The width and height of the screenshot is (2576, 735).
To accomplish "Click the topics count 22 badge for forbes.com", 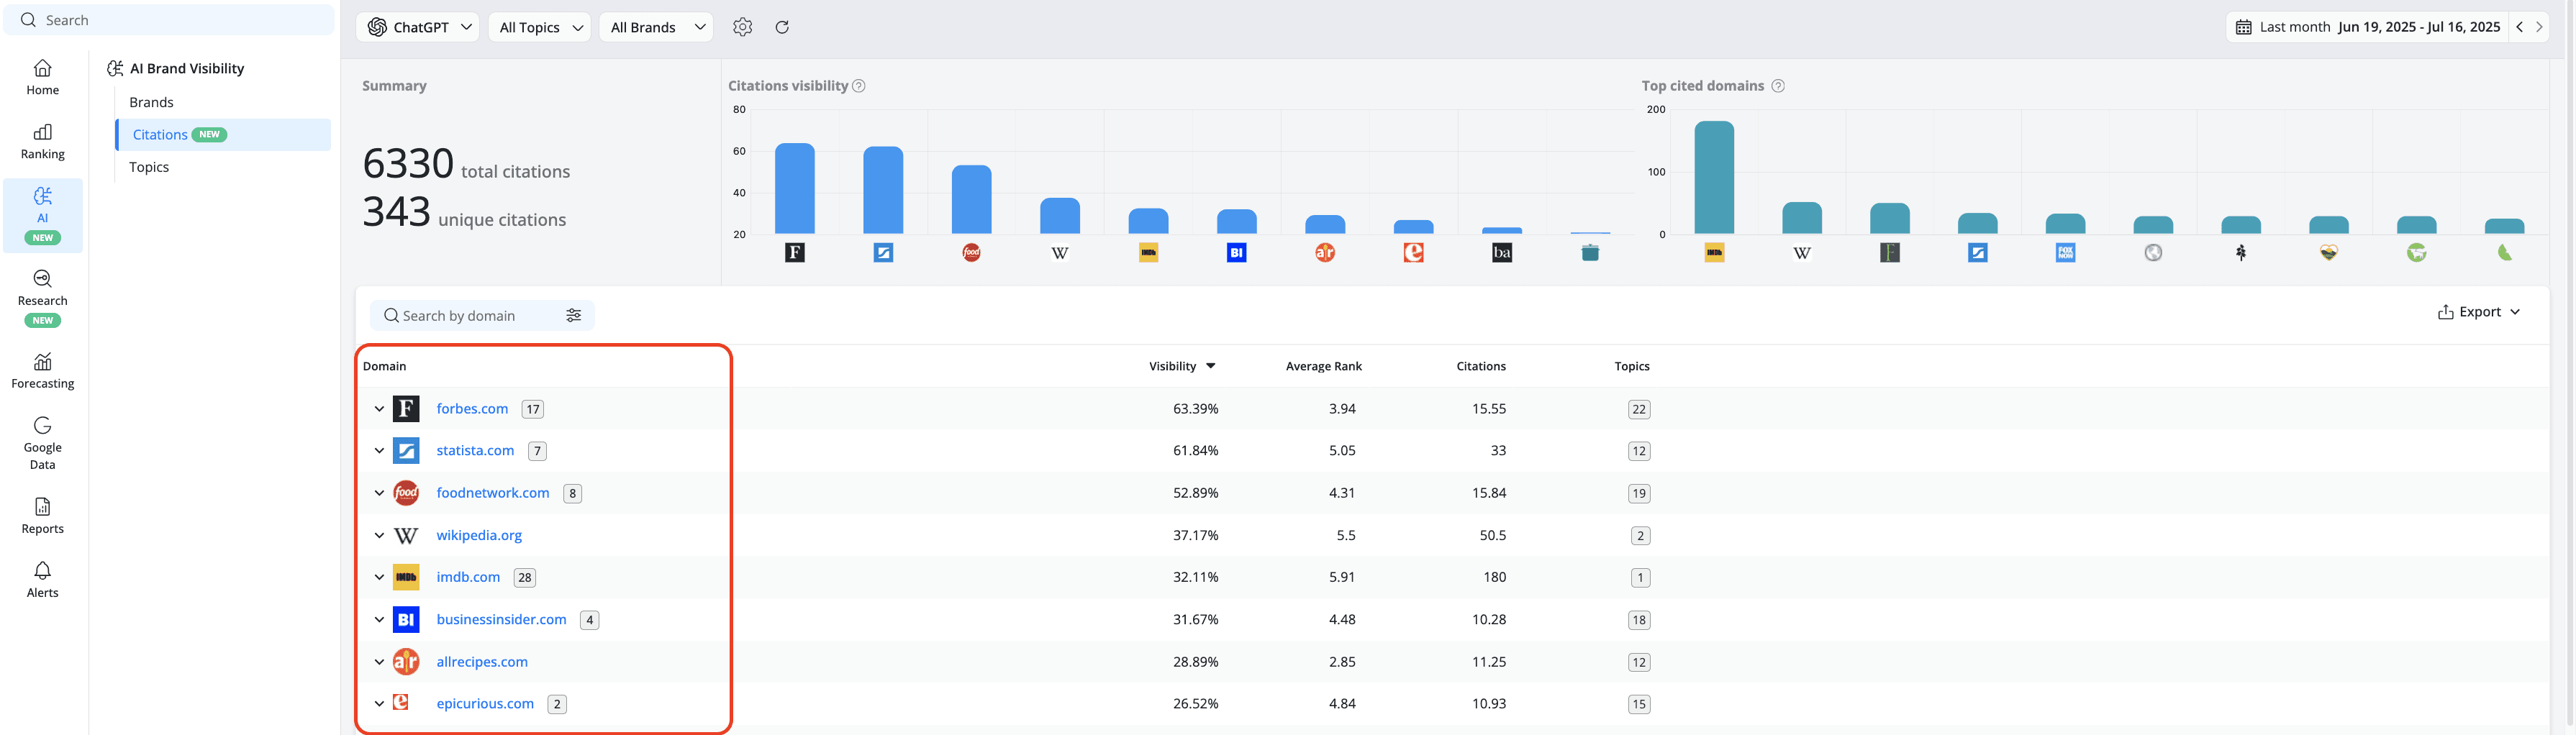I will 1639,409.
